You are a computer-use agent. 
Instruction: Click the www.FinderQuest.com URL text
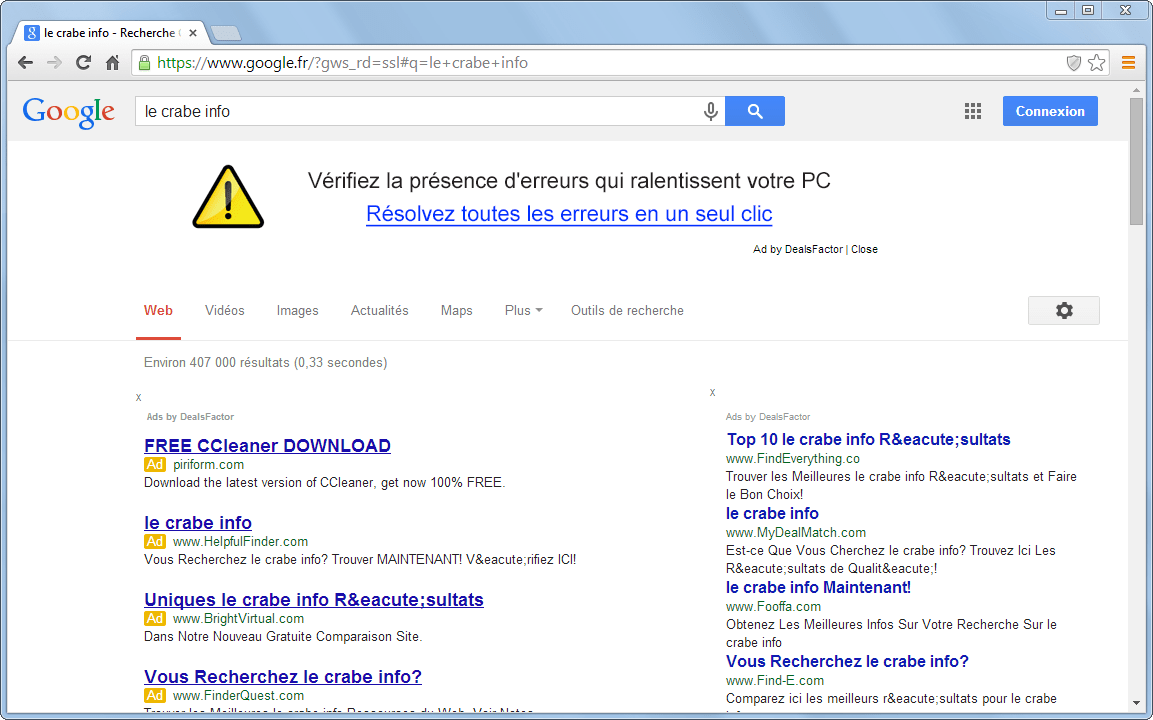click(x=238, y=696)
